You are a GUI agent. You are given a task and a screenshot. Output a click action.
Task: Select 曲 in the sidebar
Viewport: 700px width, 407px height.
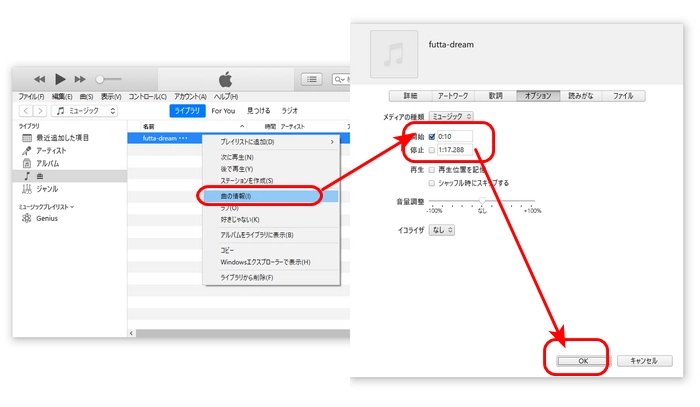(x=70, y=176)
